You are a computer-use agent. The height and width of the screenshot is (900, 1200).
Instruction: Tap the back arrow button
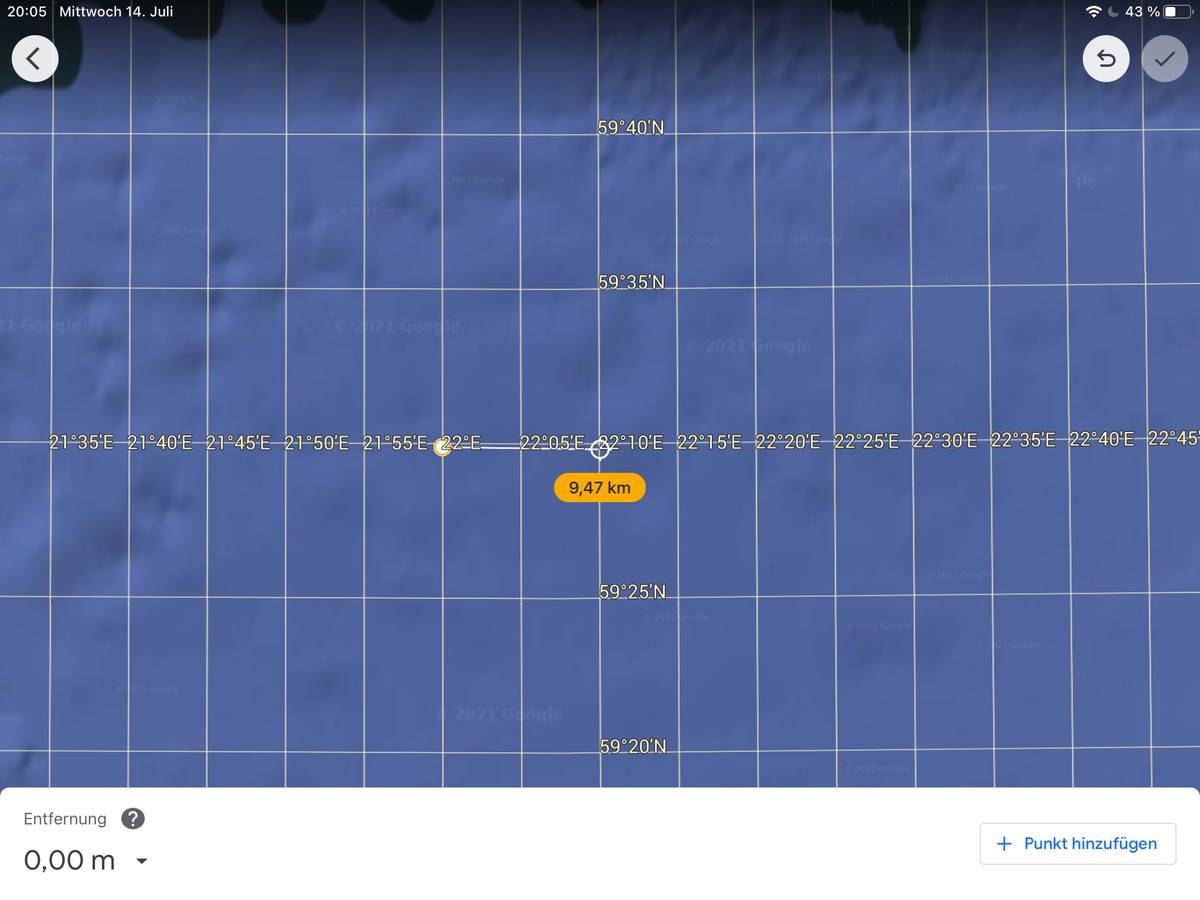coord(34,60)
